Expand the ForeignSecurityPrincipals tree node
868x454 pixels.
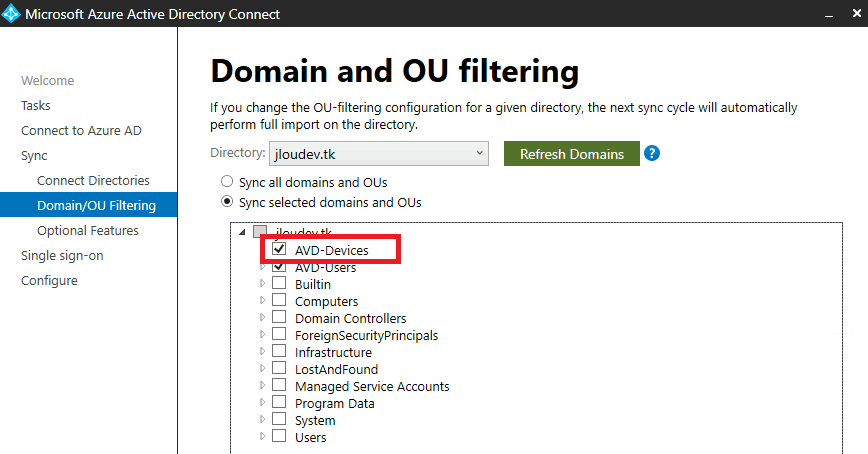pos(262,334)
